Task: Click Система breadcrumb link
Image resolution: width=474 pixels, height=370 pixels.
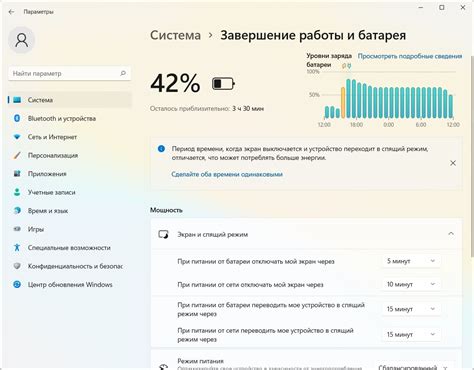Action: (175, 35)
